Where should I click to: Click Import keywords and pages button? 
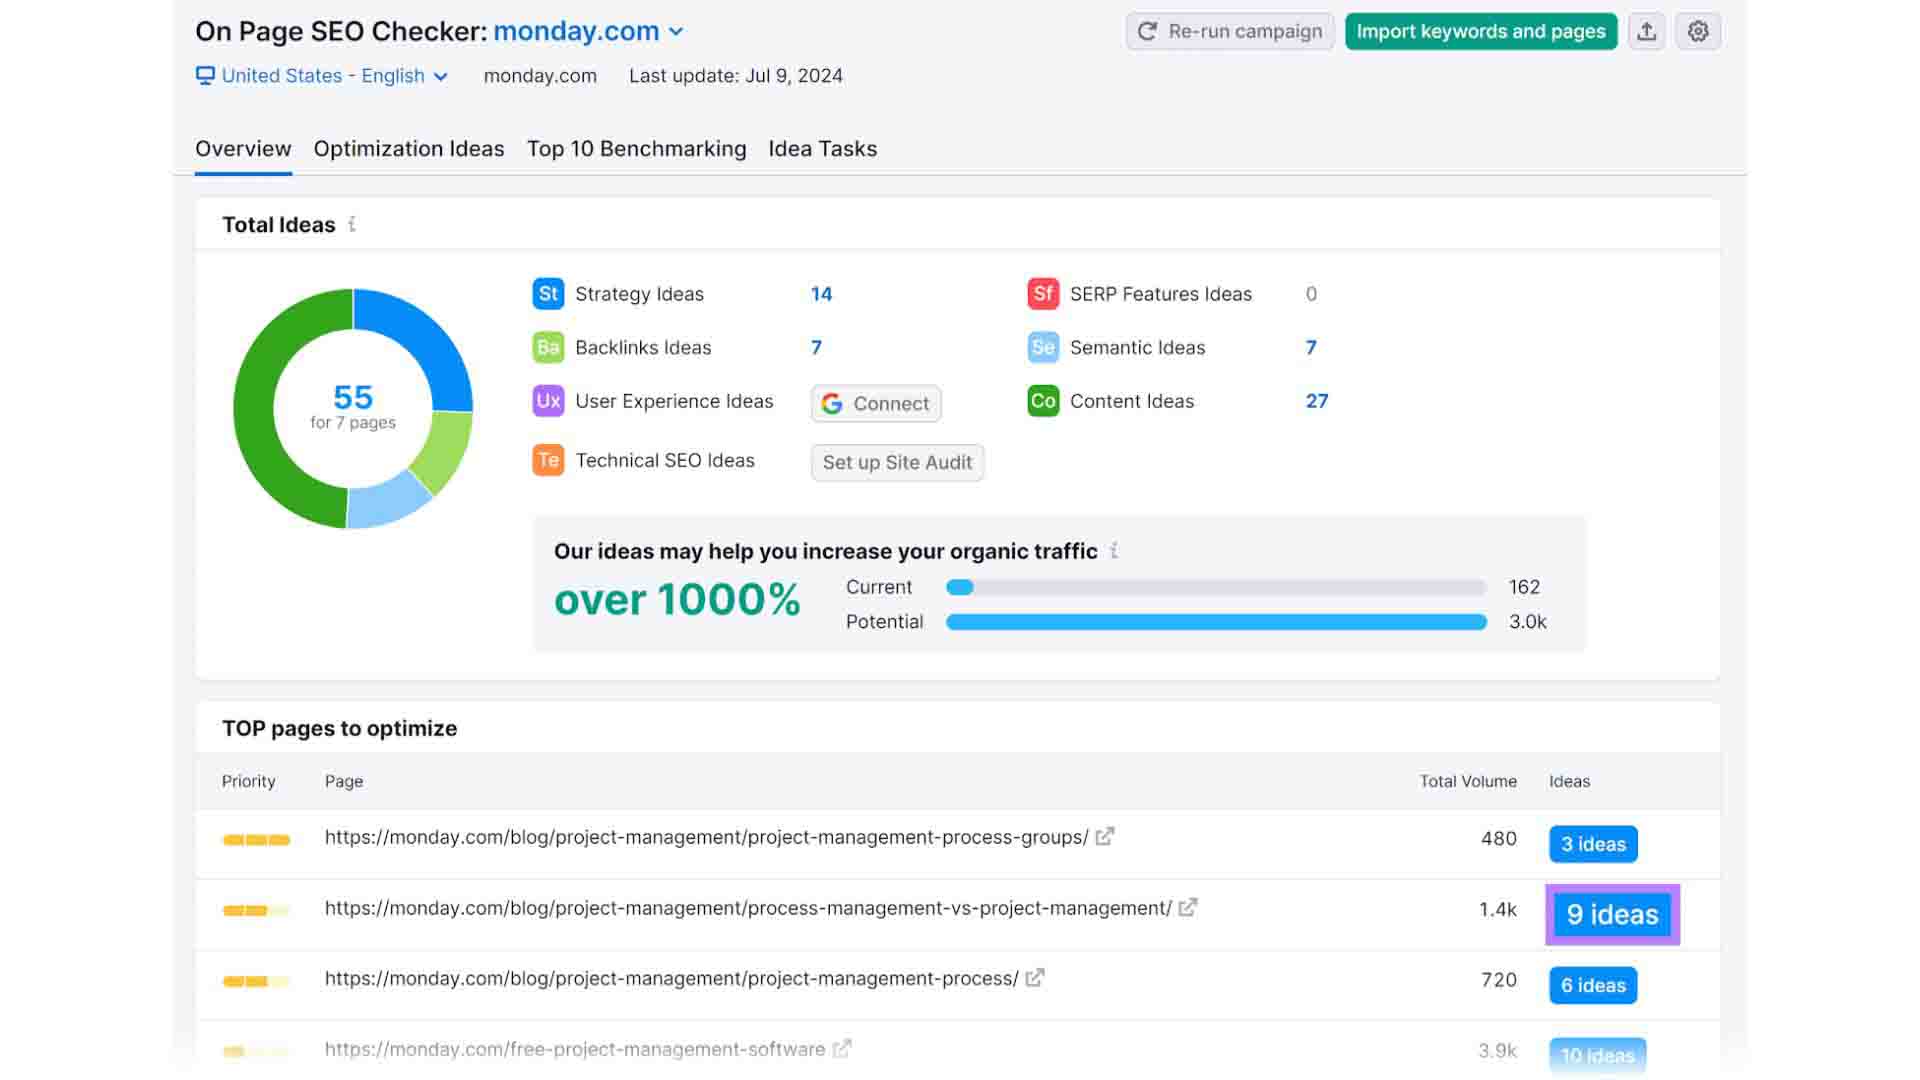(1480, 32)
